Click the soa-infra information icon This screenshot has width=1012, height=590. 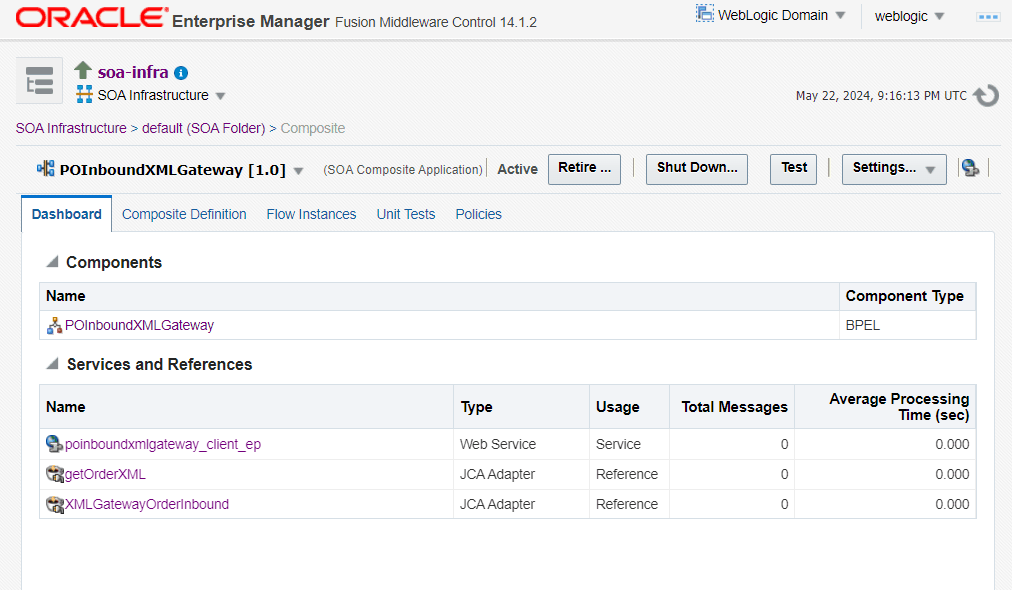tap(181, 73)
